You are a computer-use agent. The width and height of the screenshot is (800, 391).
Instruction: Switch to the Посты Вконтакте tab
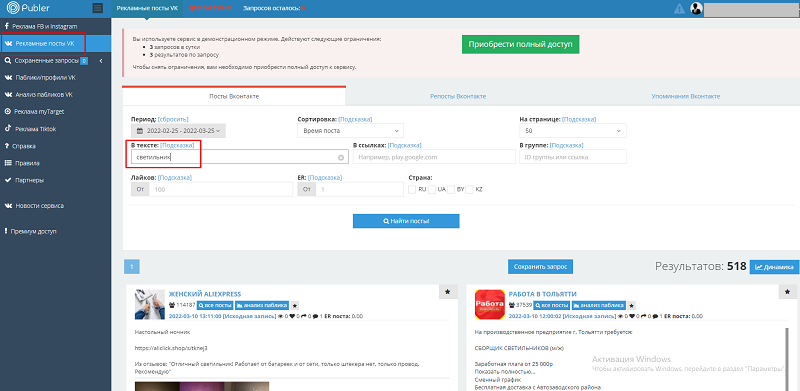[x=234, y=96]
